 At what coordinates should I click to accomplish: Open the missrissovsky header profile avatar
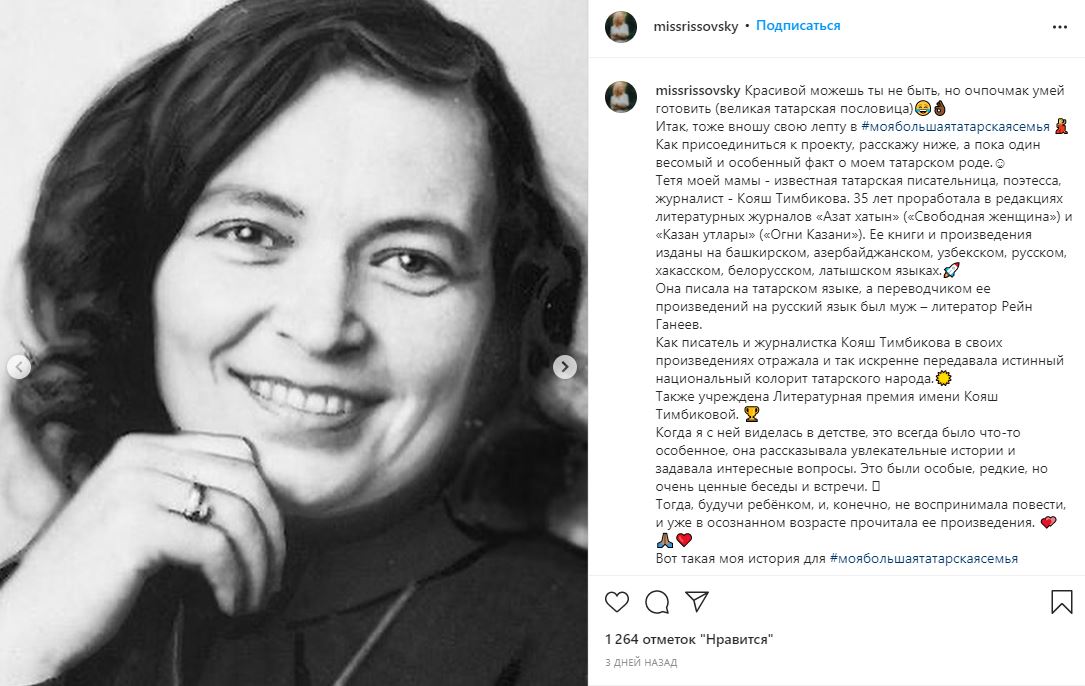click(x=621, y=27)
